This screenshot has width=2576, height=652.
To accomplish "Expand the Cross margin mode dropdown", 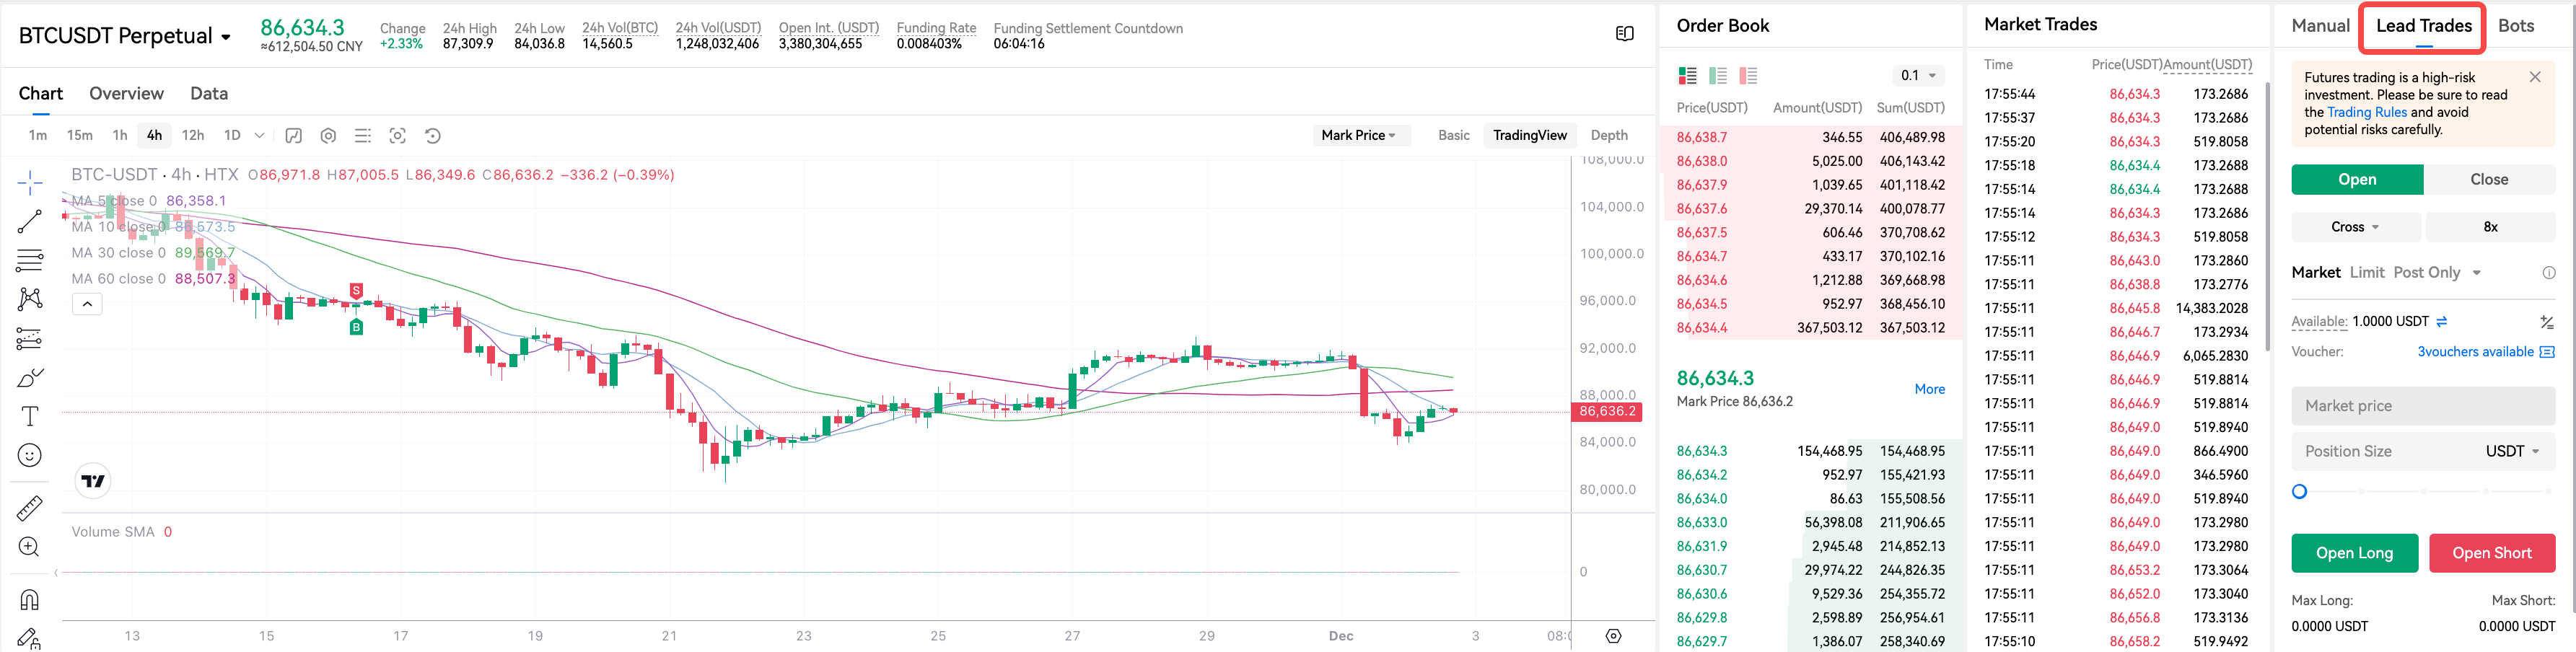I will 2355,227.
